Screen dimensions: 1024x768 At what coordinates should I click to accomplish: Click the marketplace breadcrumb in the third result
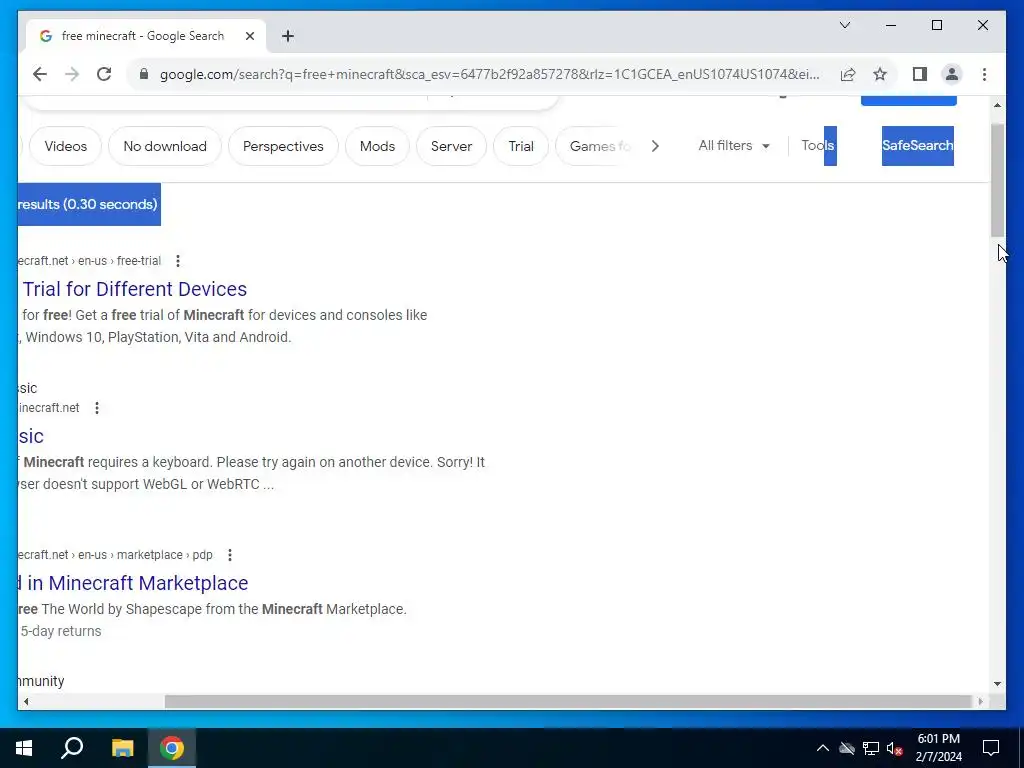tap(150, 555)
